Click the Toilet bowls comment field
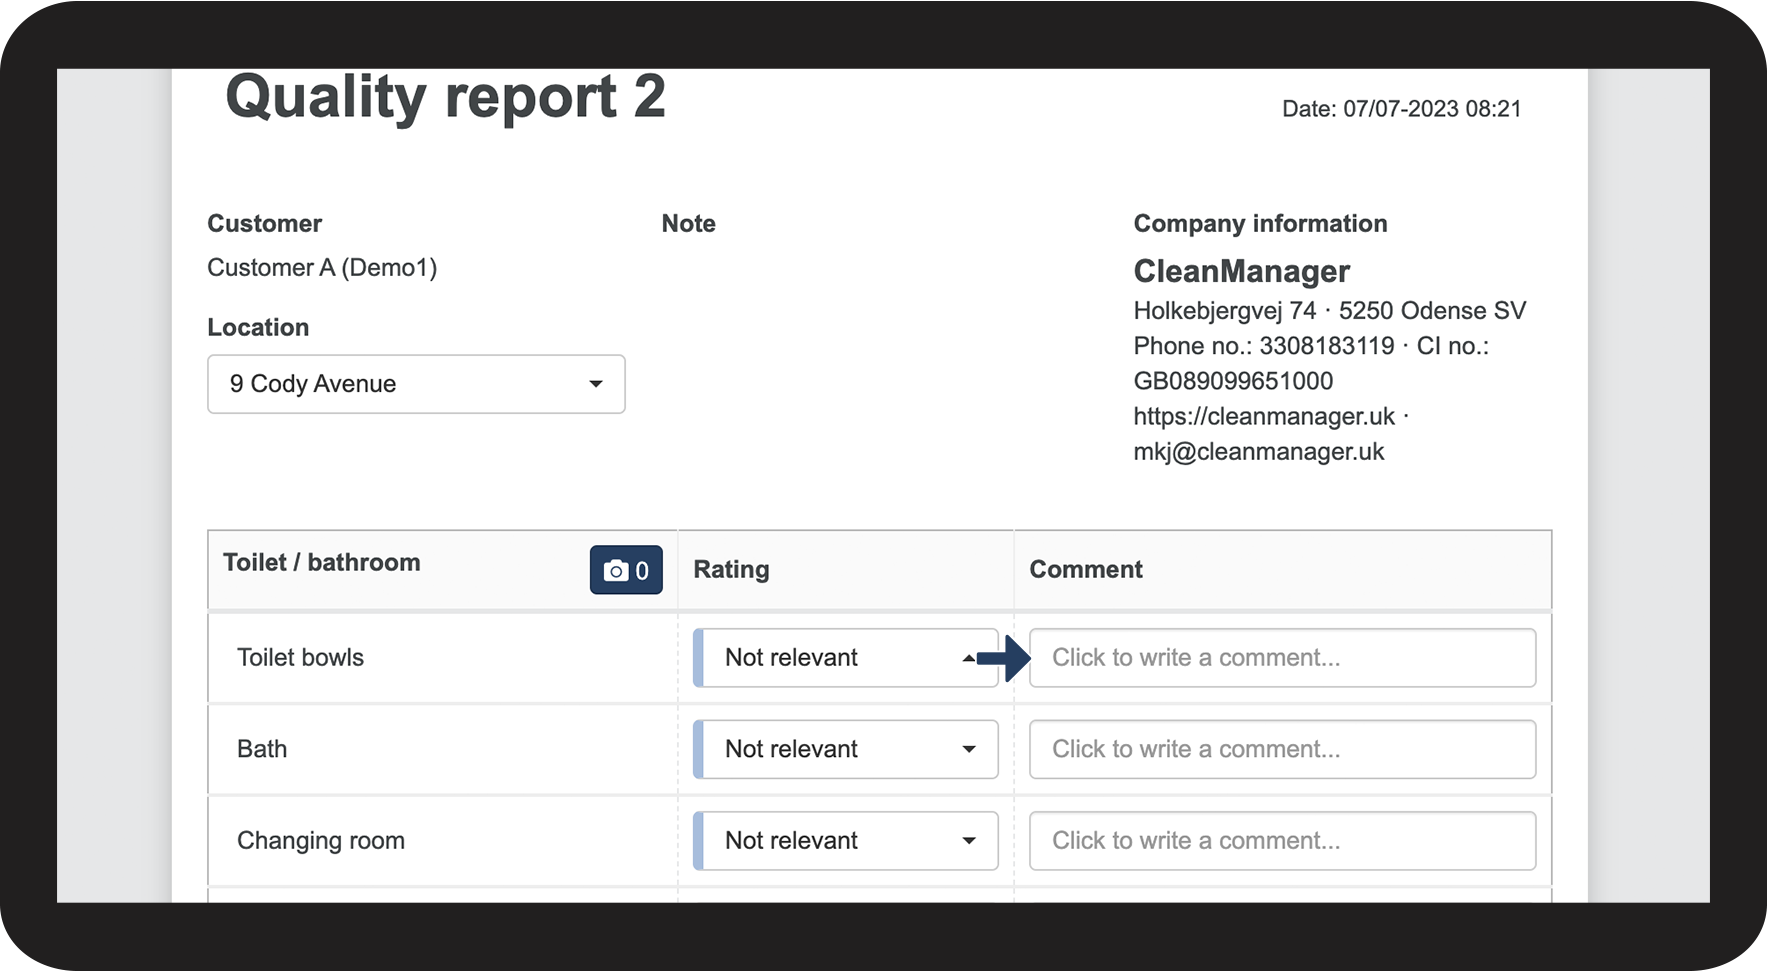Viewport: 1767px width, 971px height. coord(1282,658)
